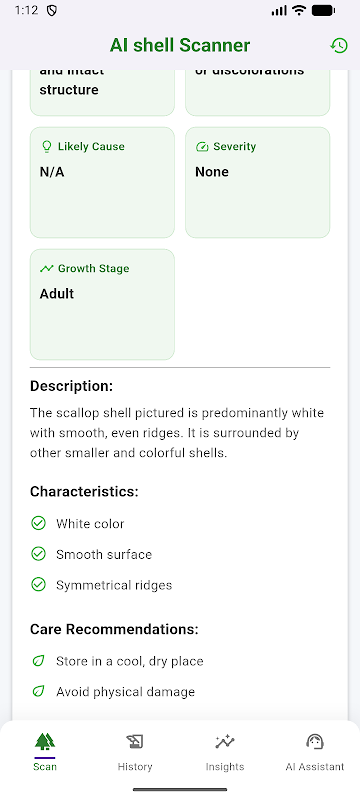Tap the Description paragraph text
360x800 pixels.
coord(176,433)
